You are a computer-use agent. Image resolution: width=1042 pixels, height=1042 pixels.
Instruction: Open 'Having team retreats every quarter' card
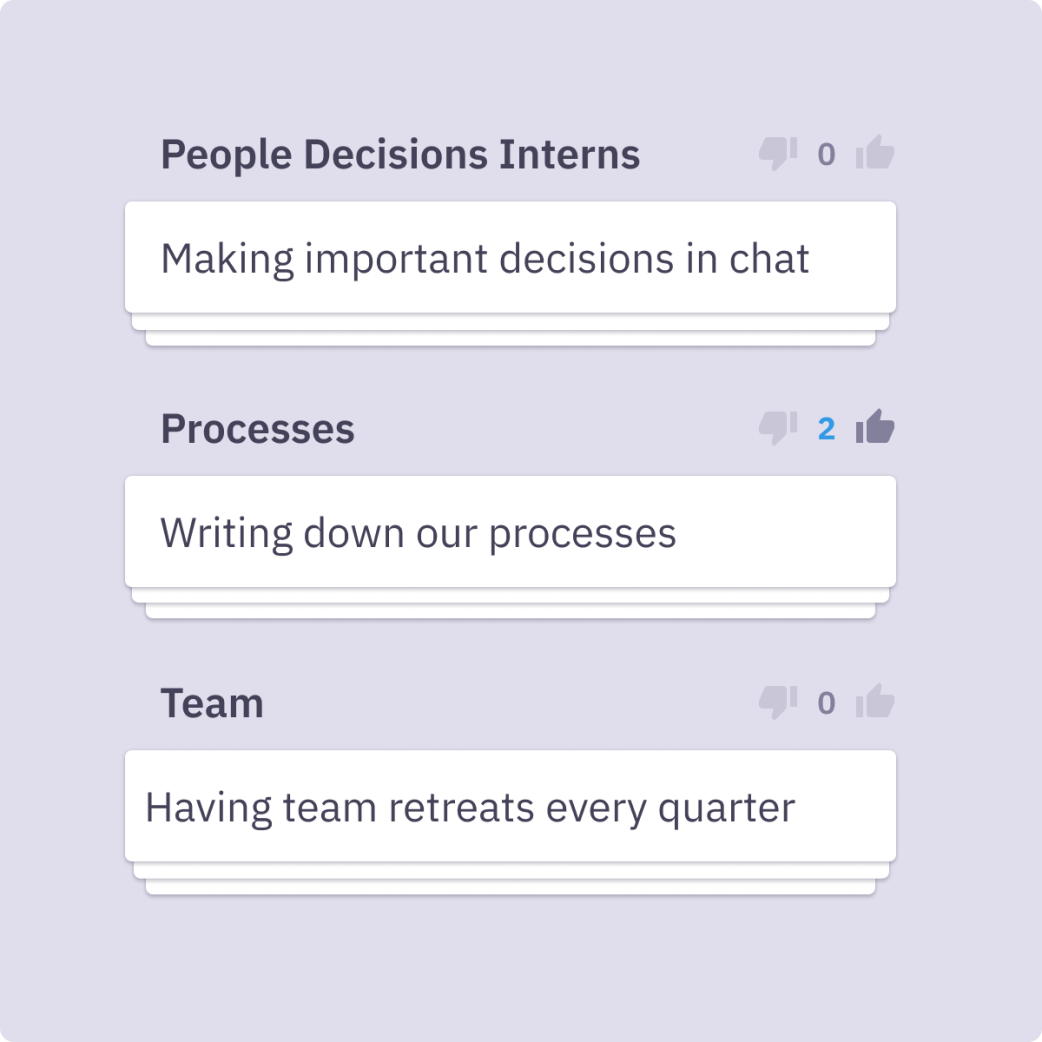[x=510, y=806]
